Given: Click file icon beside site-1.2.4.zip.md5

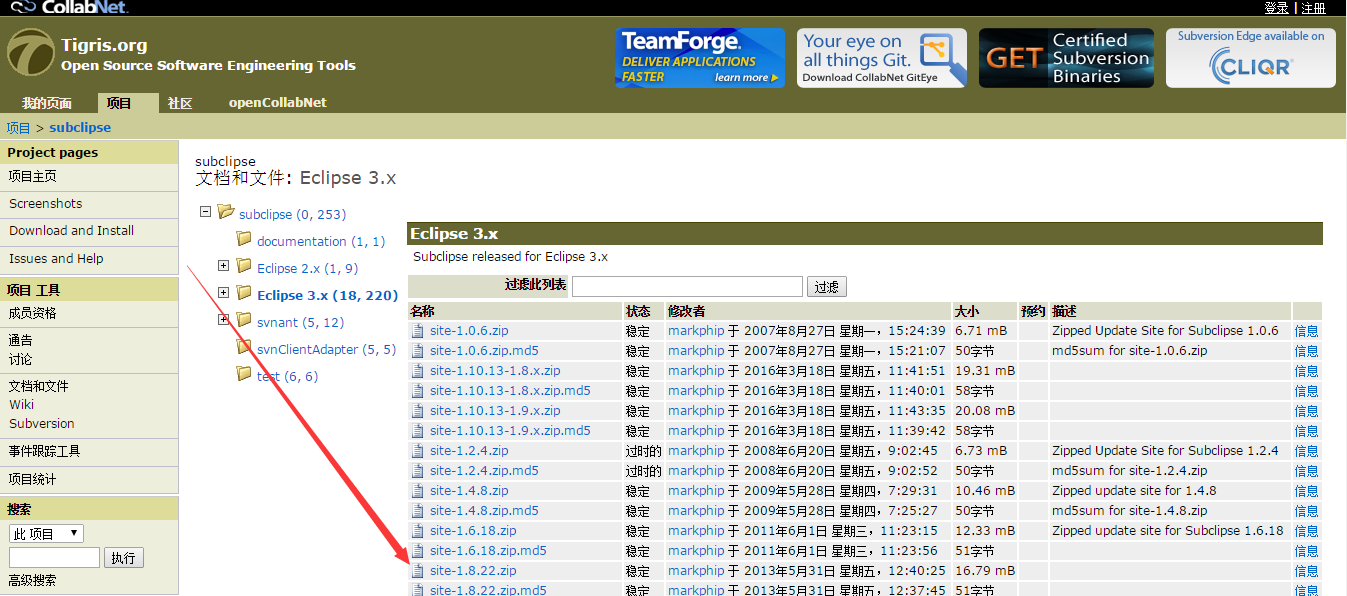Looking at the screenshot, I should (x=418, y=471).
